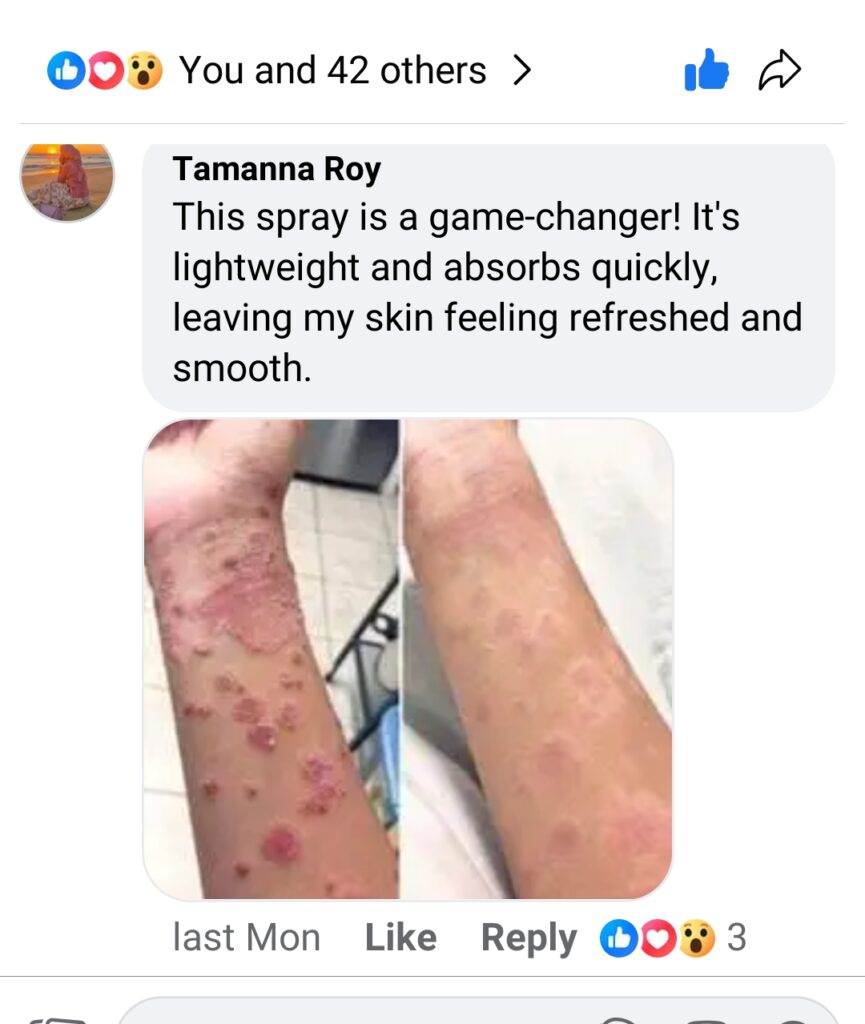This screenshot has width=865, height=1024.
Task: Click the red heart reaction icon on the post
Action: tap(105, 71)
